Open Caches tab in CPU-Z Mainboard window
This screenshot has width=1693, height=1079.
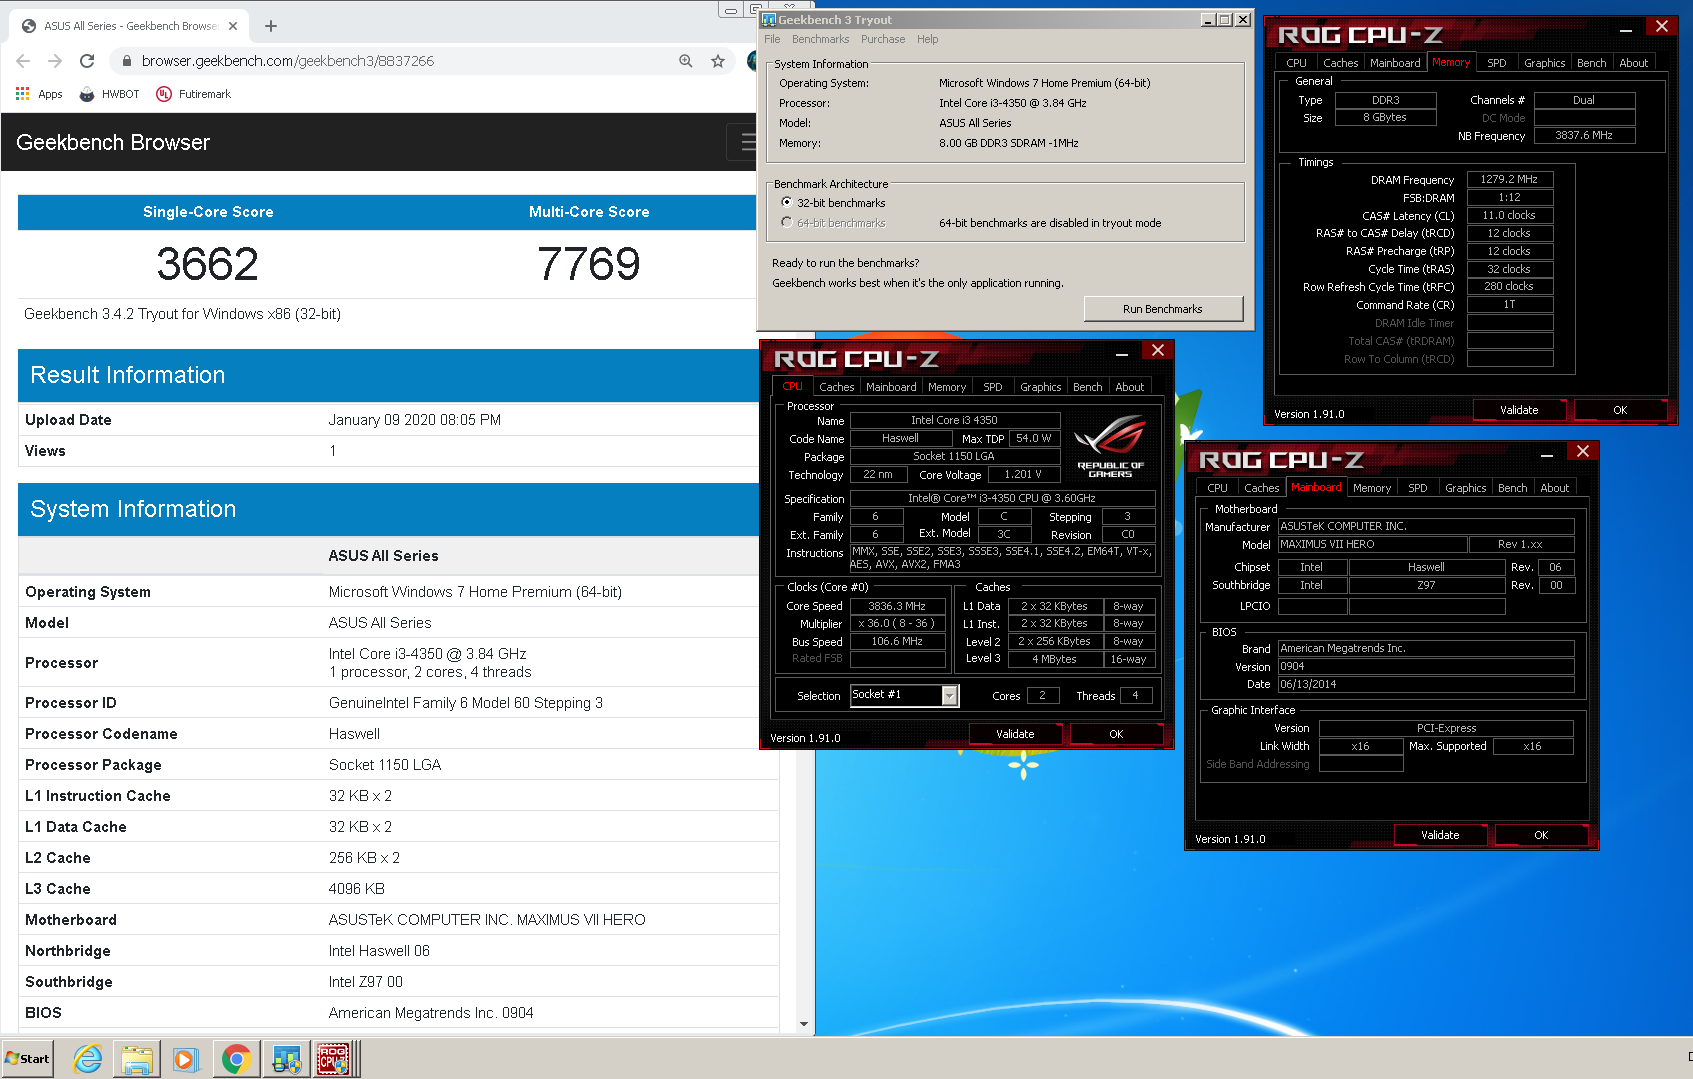pyautogui.click(x=1261, y=488)
